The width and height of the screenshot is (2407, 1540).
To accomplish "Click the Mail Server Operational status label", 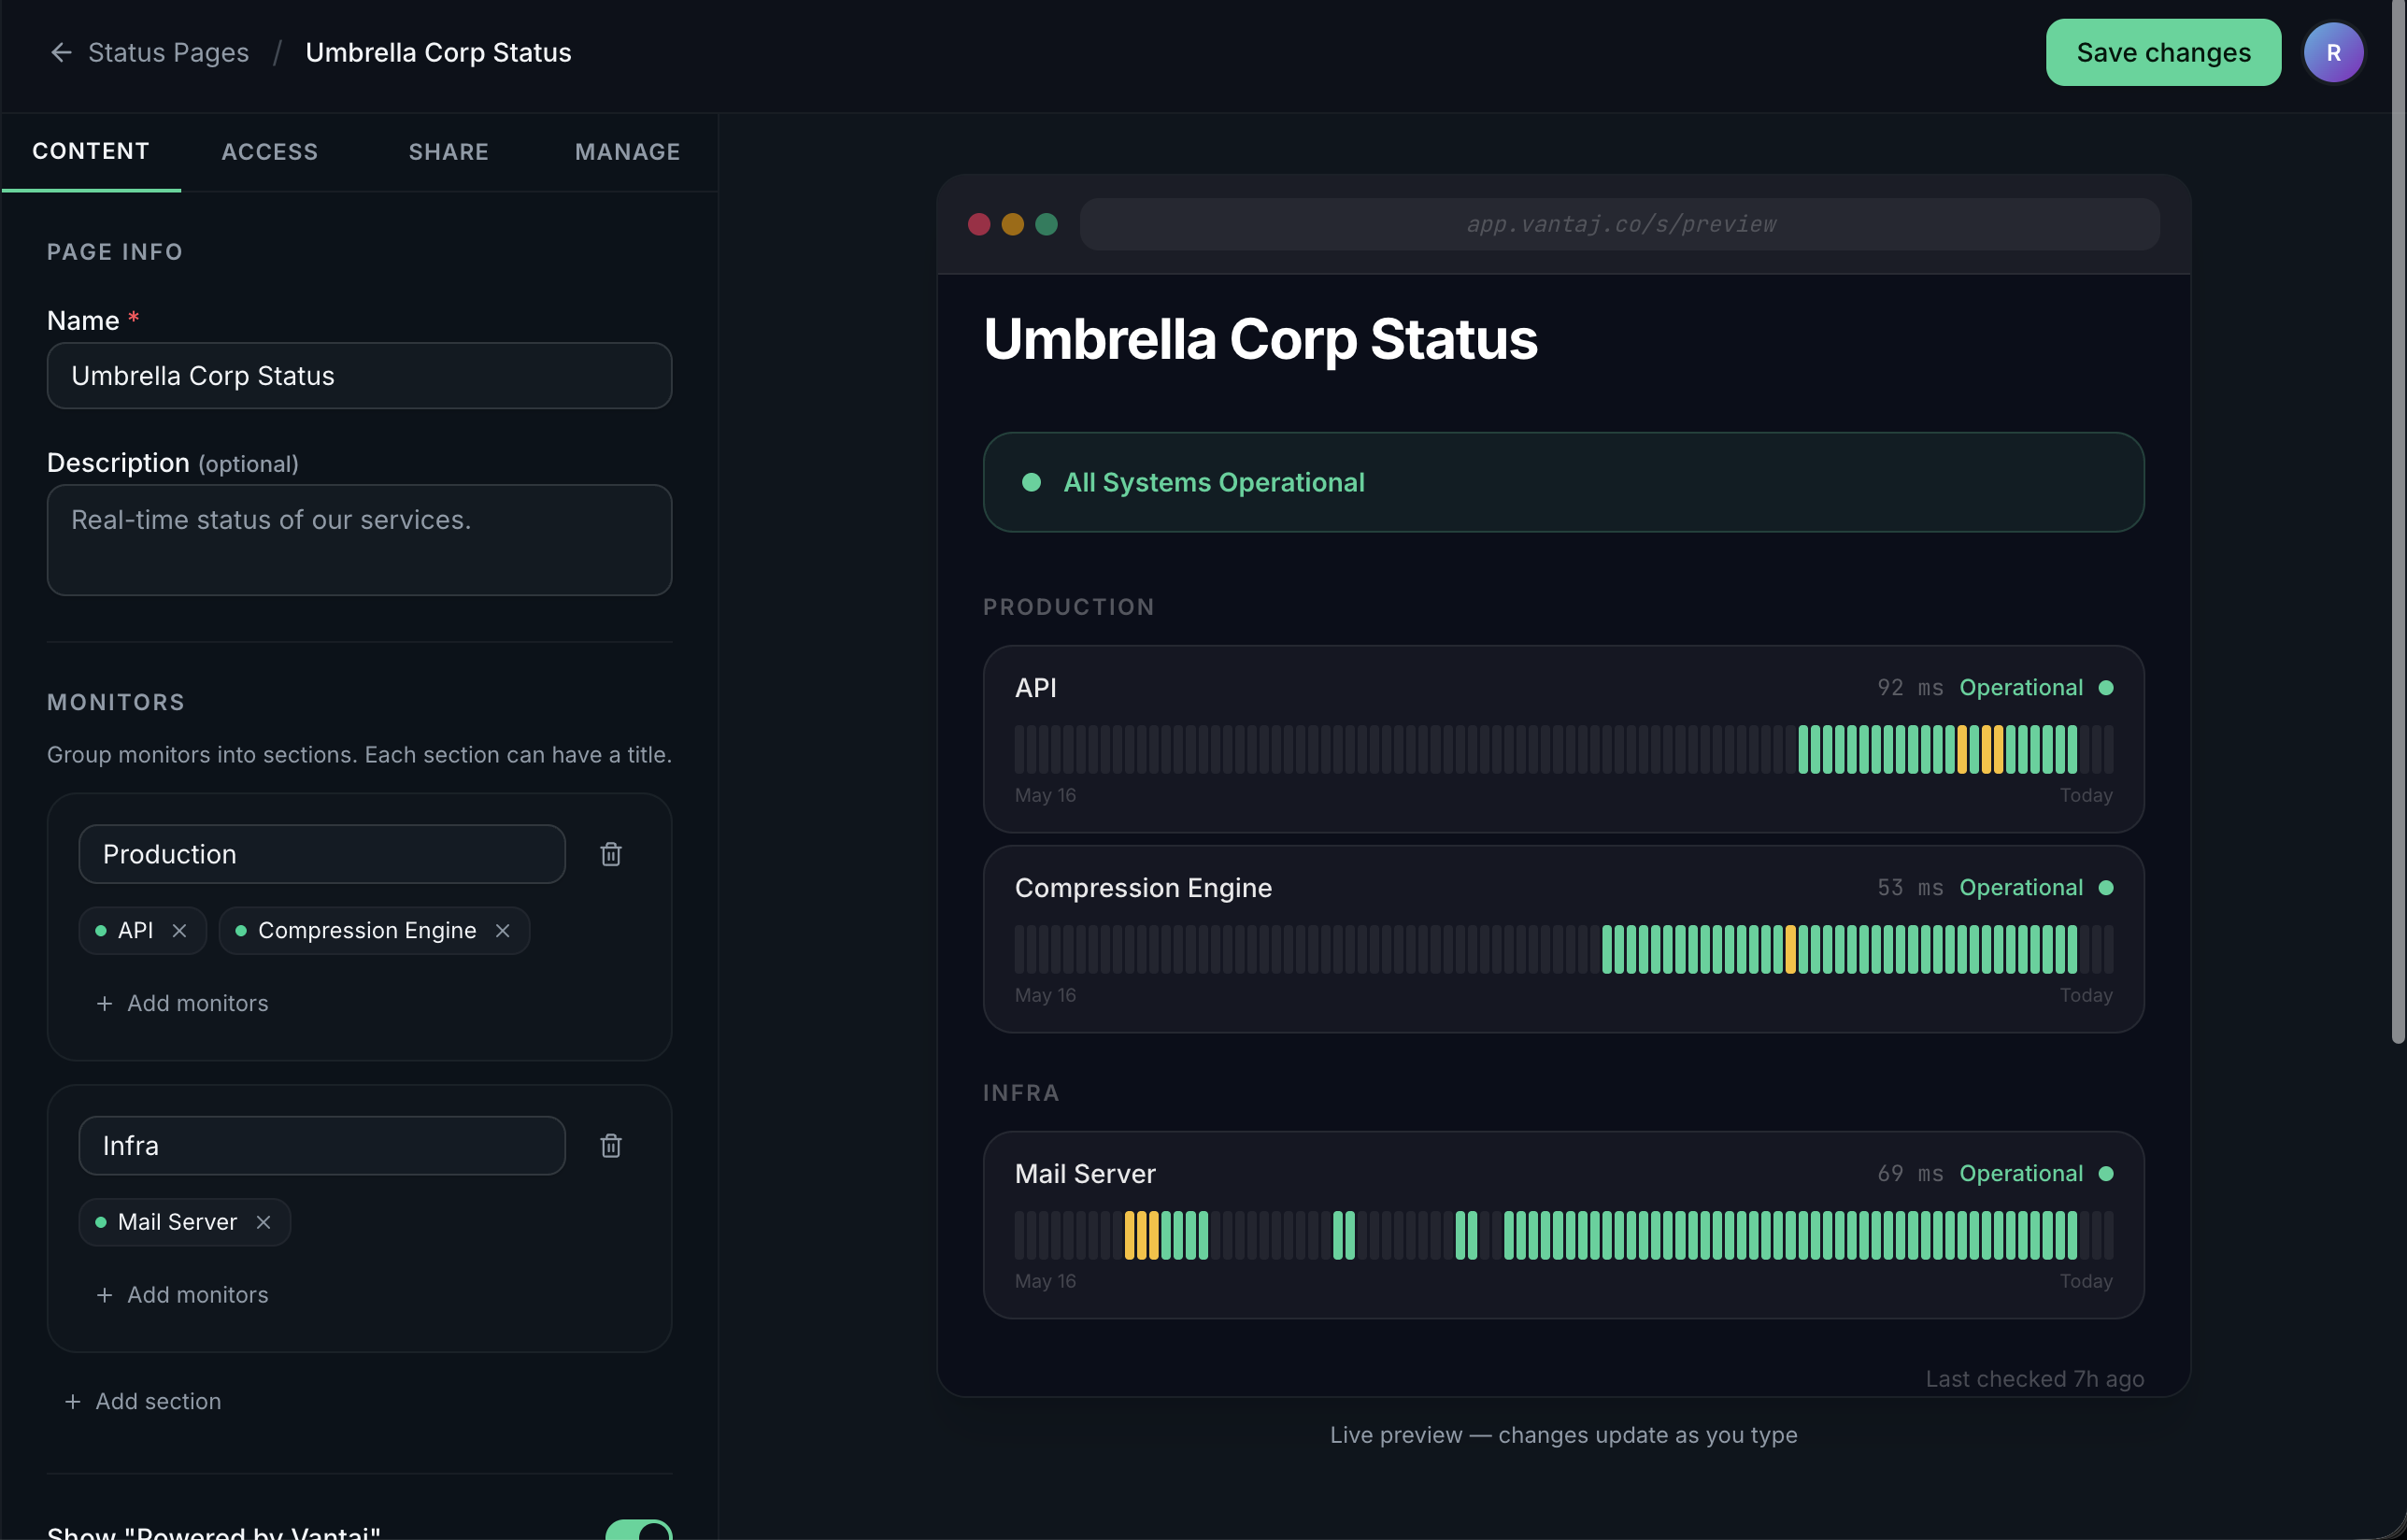I will point(2021,1174).
